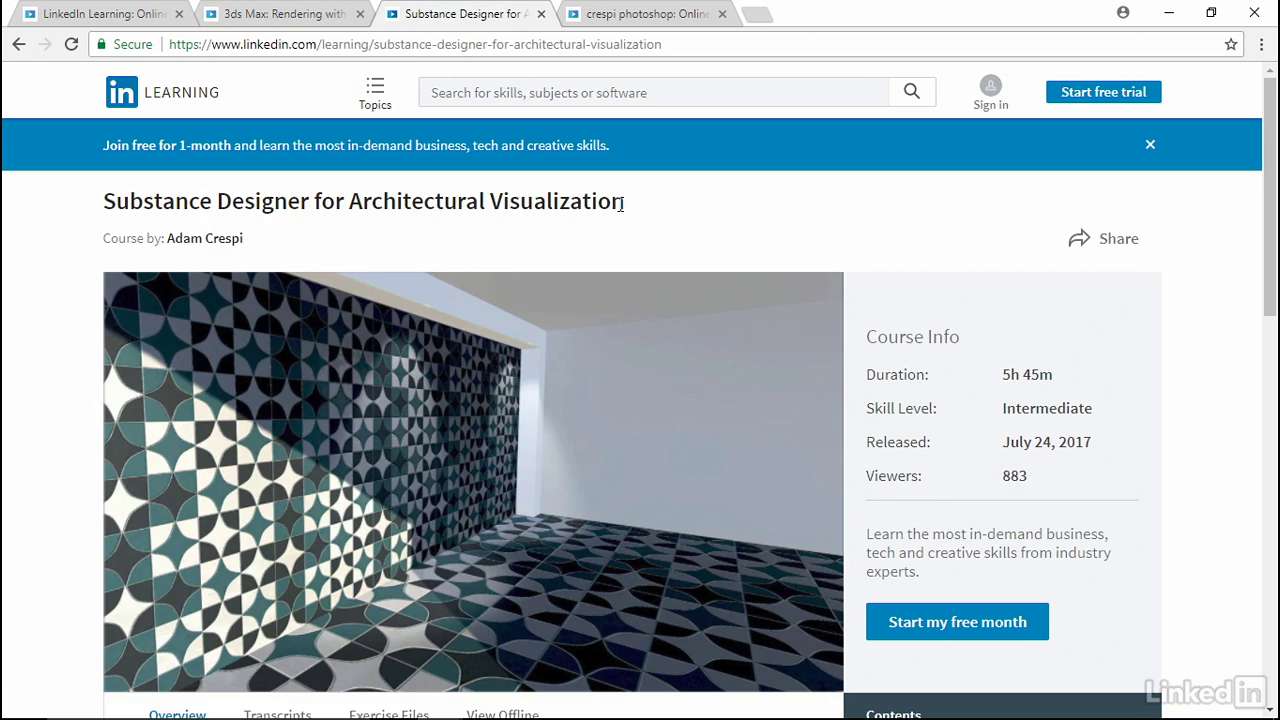Dismiss the blue join-free banner
Image resolution: width=1280 pixels, height=720 pixels.
point(1150,144)
